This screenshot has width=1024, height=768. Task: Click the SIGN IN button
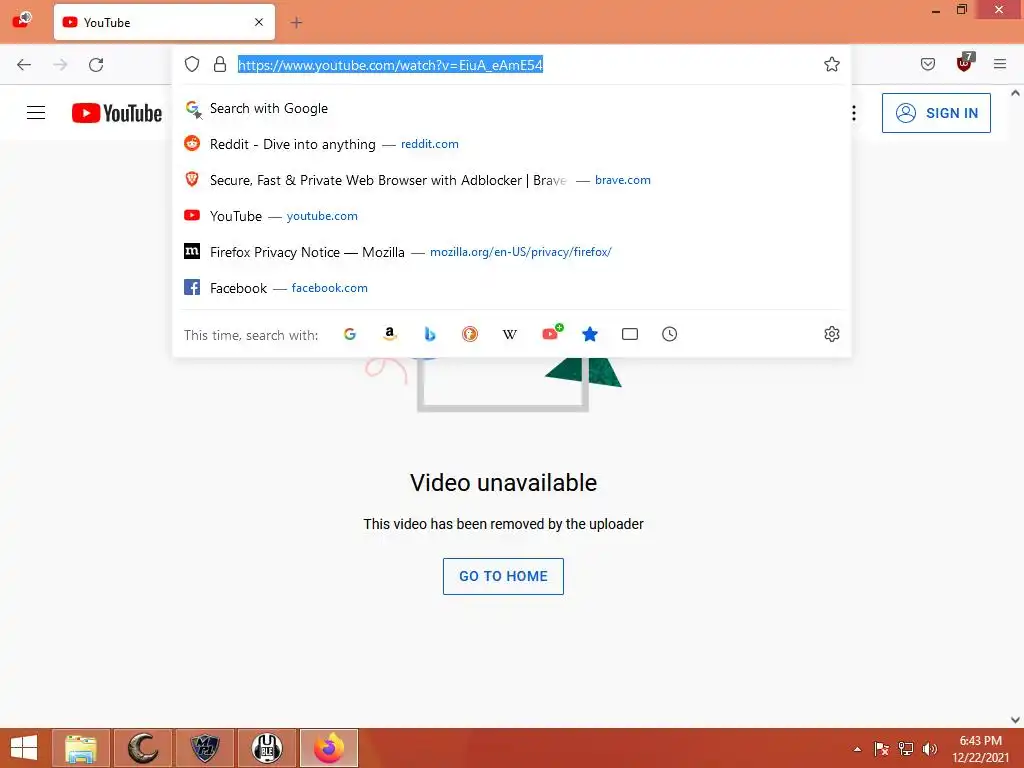click(936, 113)
